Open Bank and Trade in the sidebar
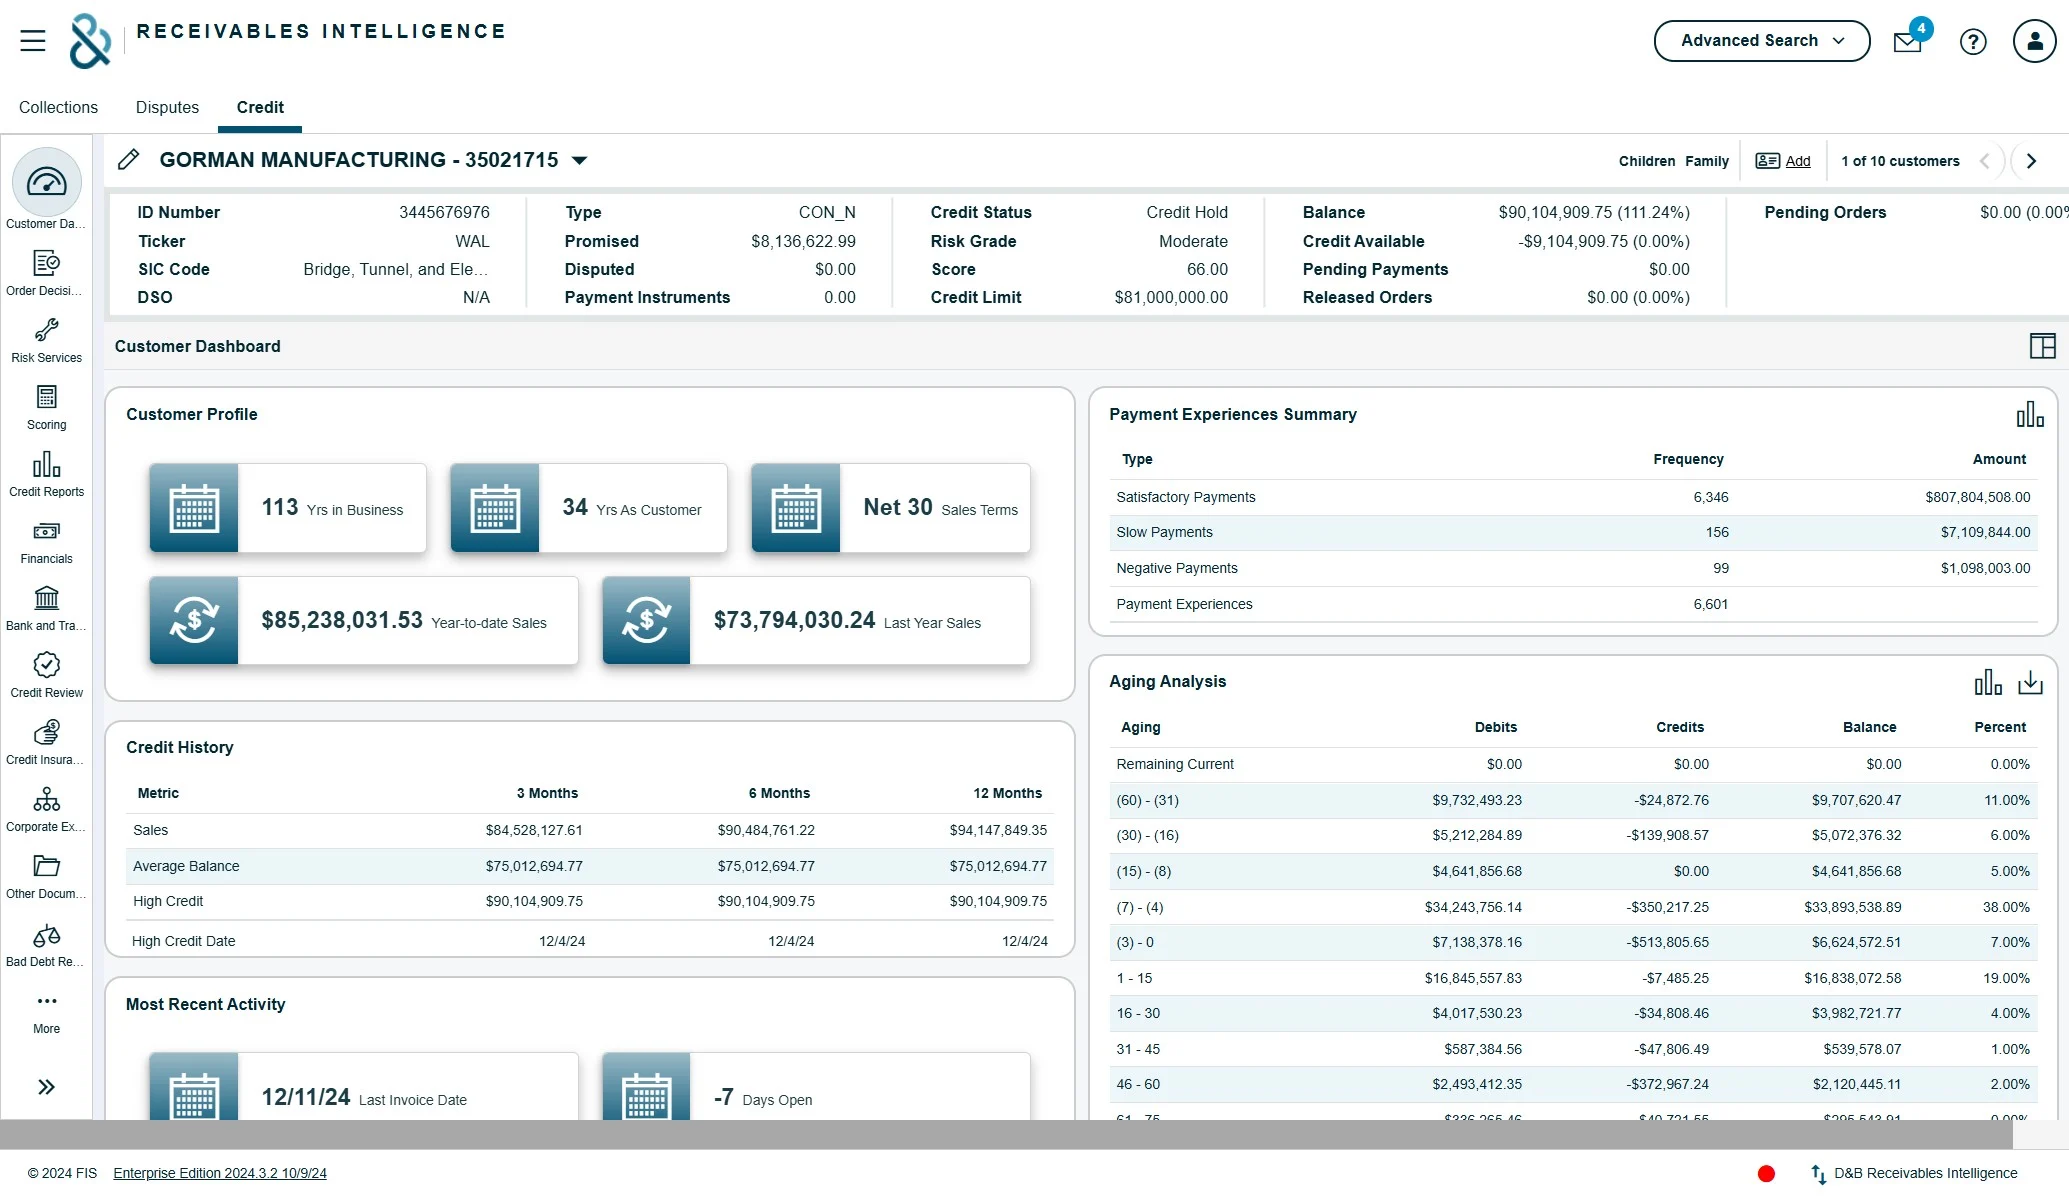 click(46, 608)
